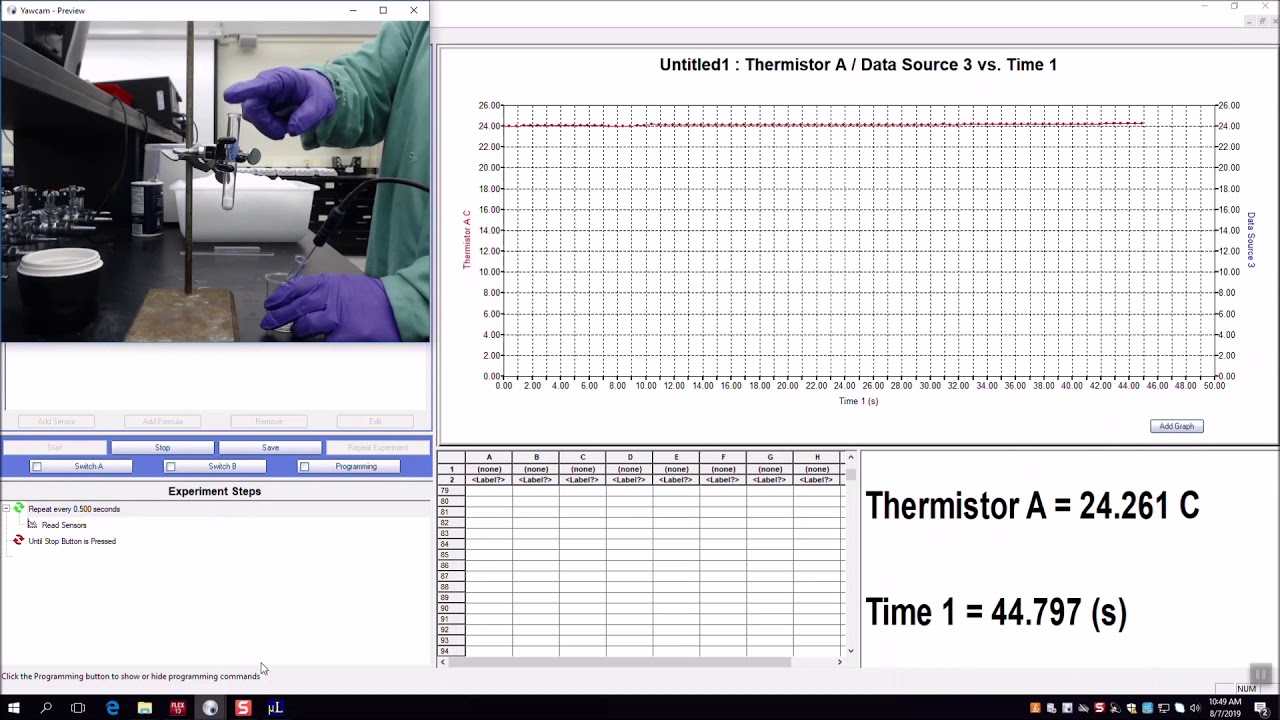Image resolution: width=1280 pixels, height=720 pixels.
Task: Click the graph title text
Action: (x=858, y=65)
